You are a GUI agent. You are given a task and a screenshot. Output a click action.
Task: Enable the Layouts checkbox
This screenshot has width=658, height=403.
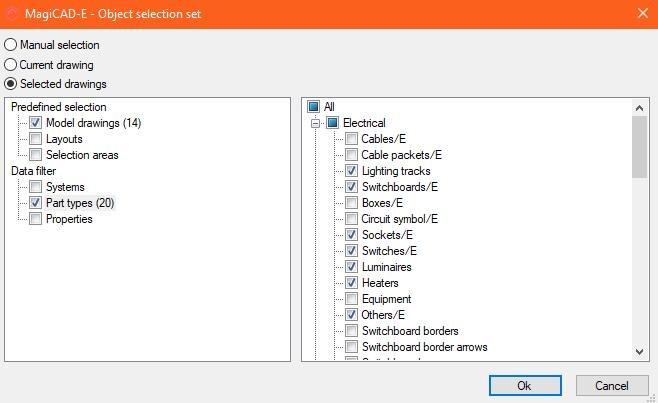36,139
